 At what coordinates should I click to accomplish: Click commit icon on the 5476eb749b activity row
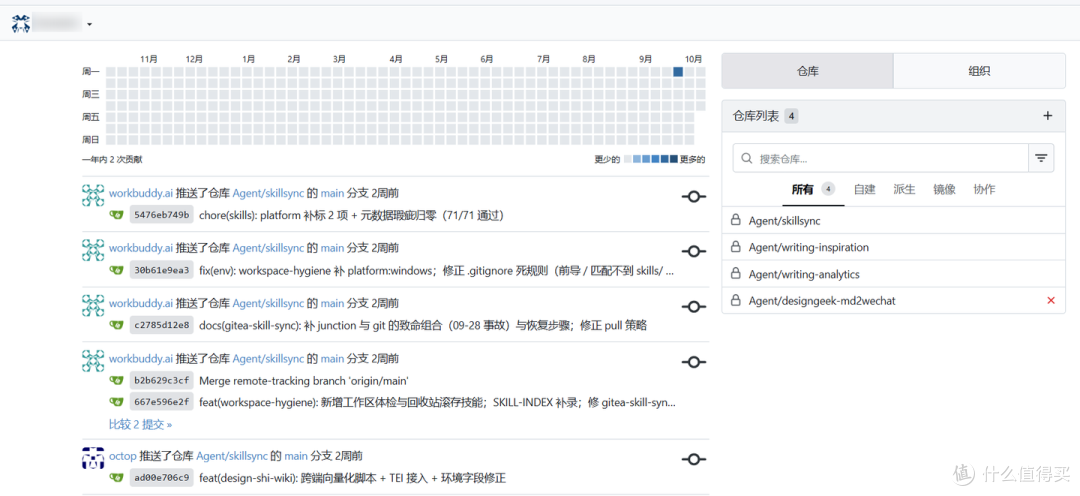694,197
